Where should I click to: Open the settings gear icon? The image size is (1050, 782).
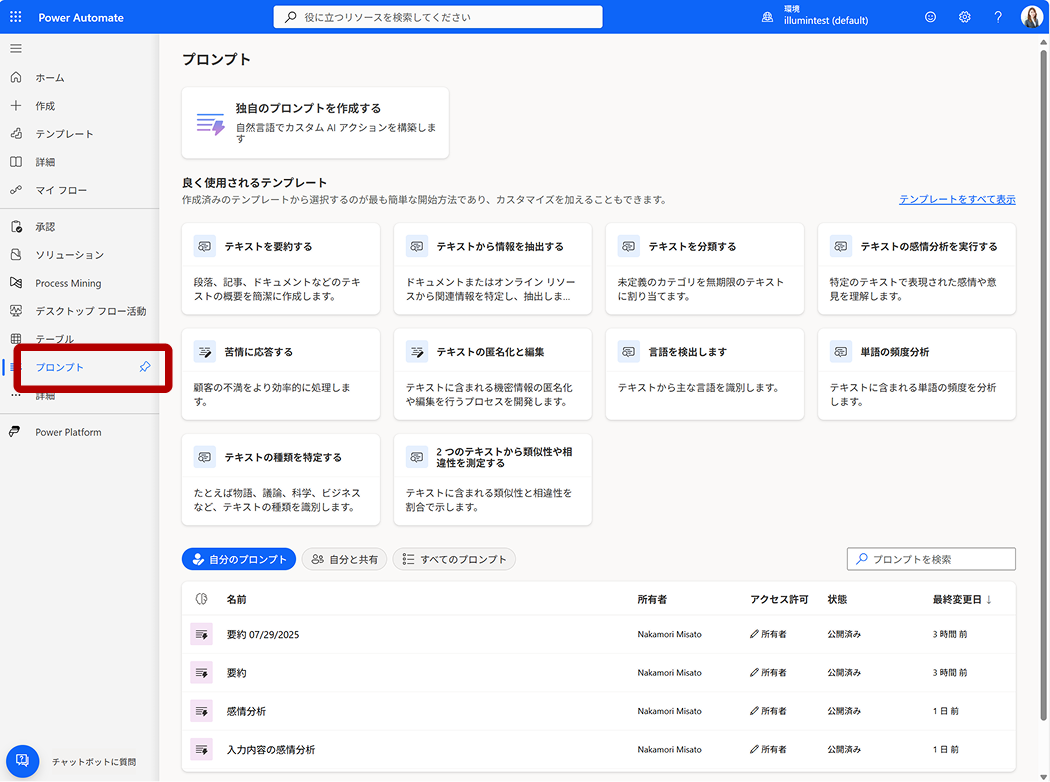964,17
